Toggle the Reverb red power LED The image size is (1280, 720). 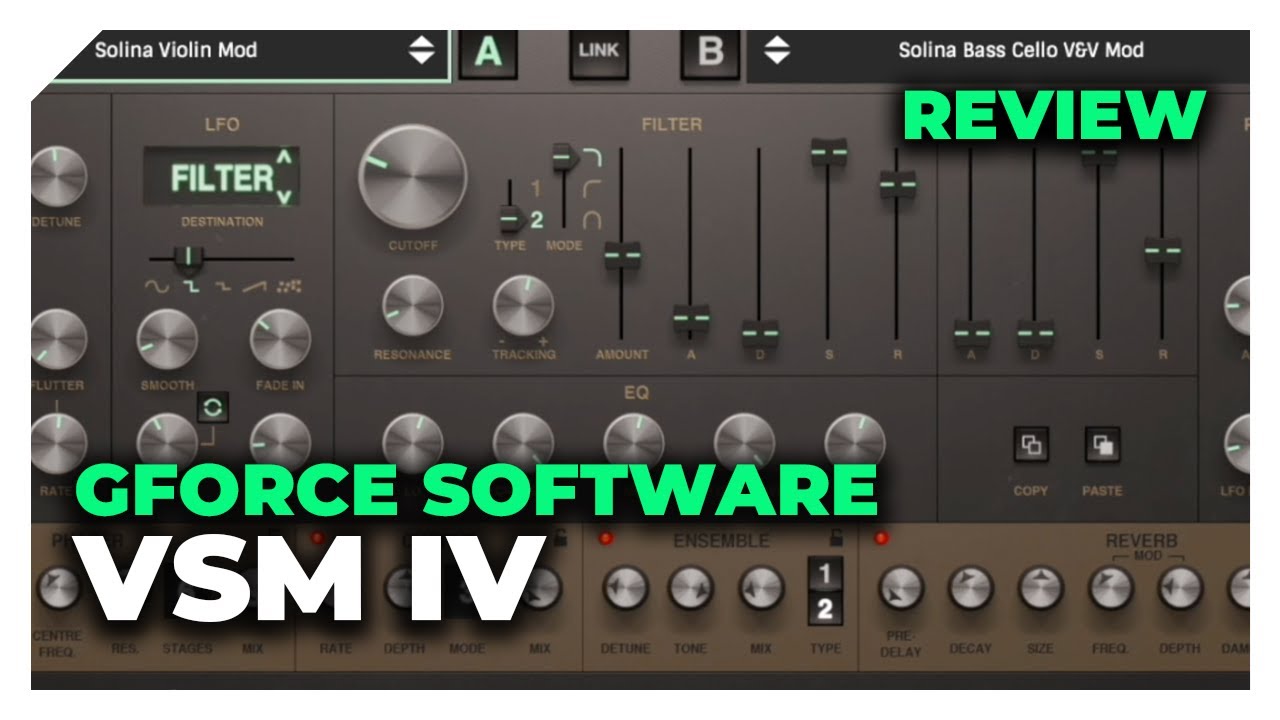point(882,539)
